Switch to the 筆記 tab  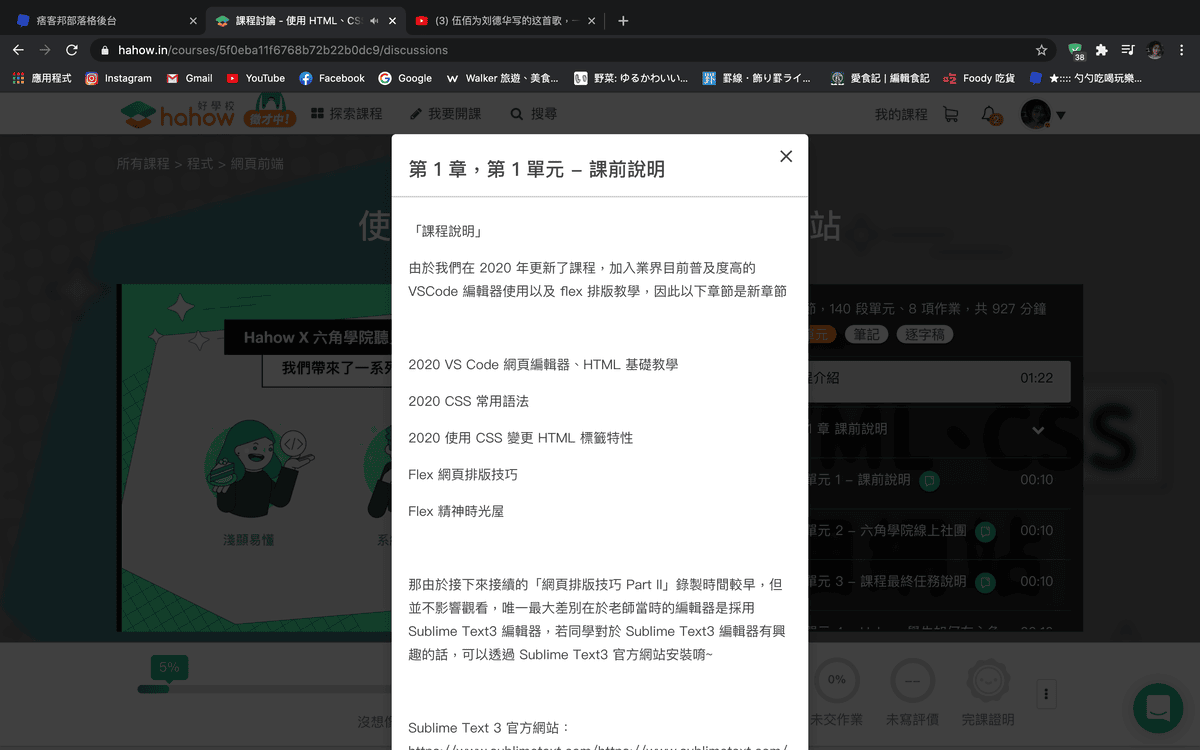[x=866, y=335]
